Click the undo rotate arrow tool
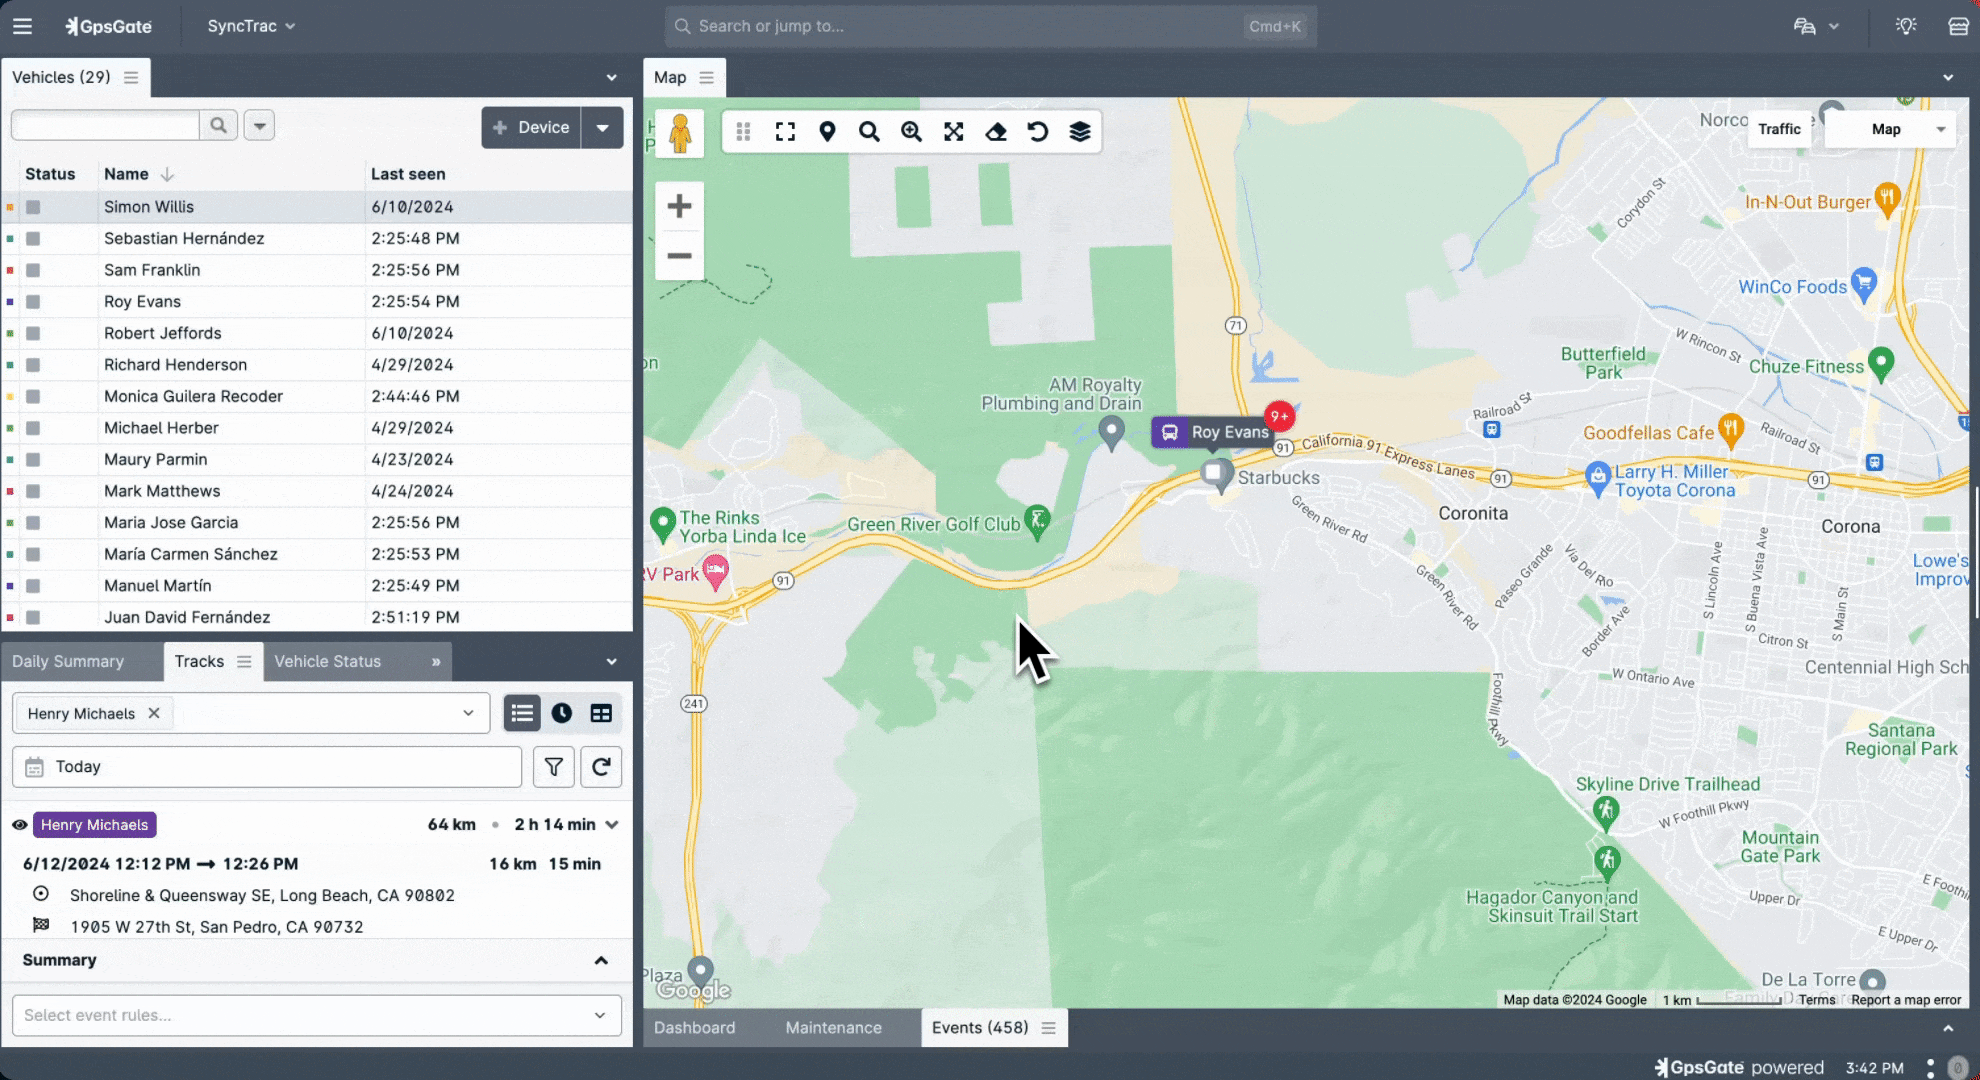1980x1080 pixels. pyautogui.click(x=1038, y=132)
